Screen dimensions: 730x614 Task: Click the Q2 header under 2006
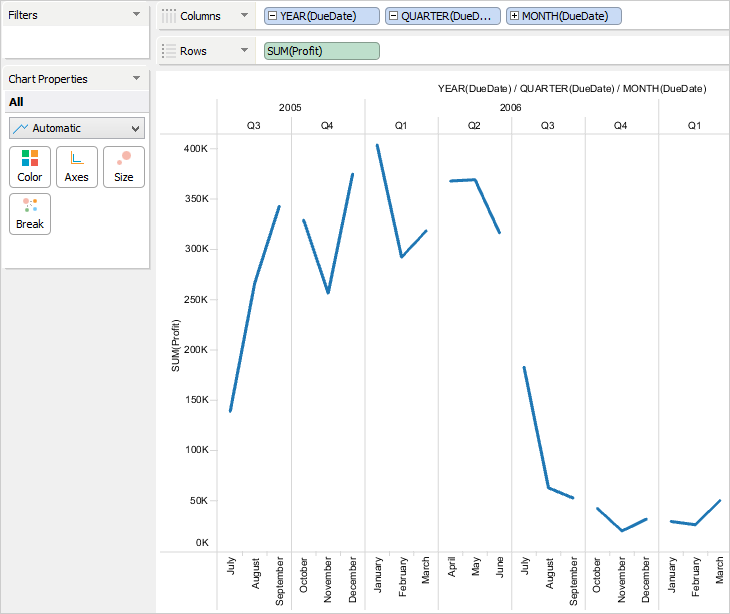[x=474, y=126]
